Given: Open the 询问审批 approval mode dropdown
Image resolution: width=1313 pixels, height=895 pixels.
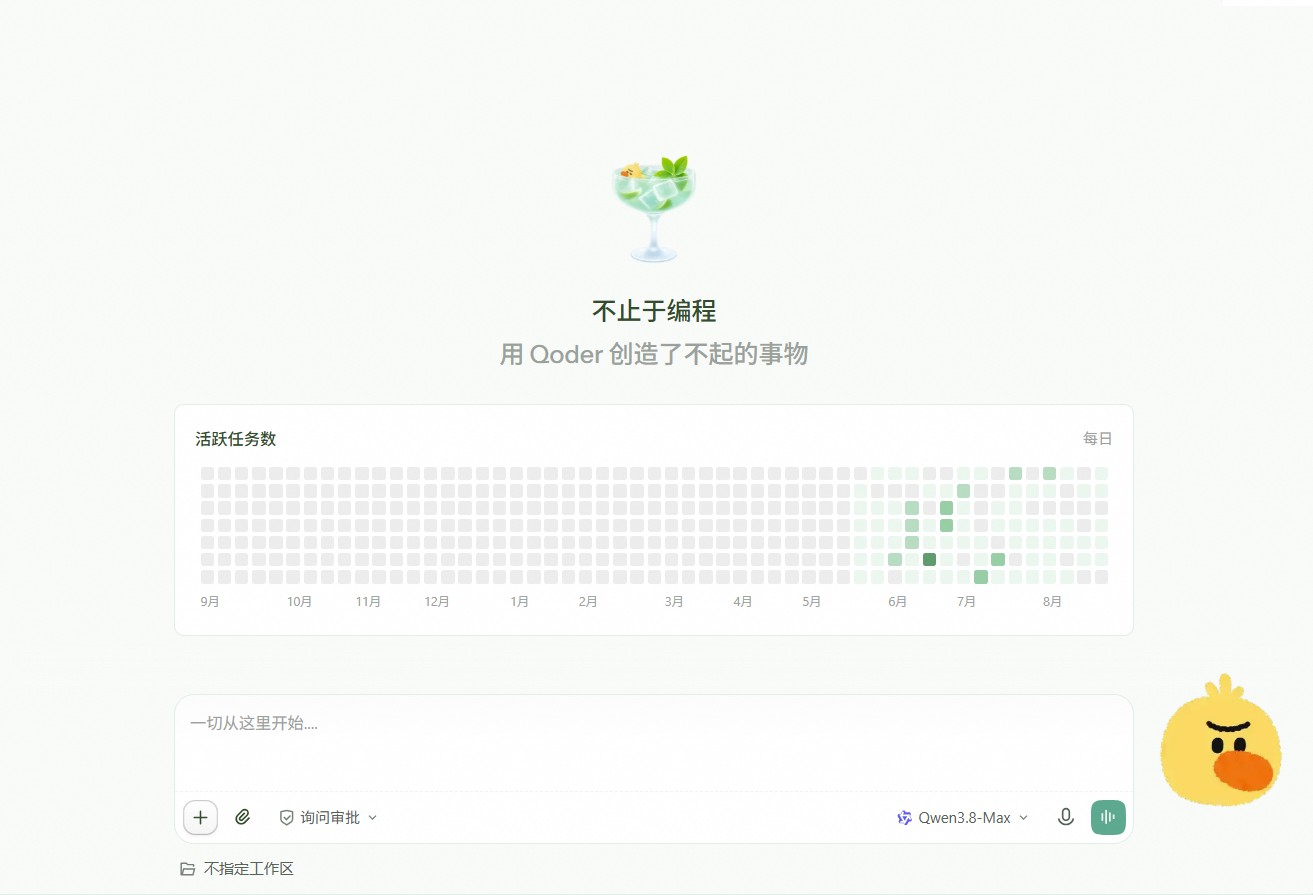Looking at the screenshot, I should pos(328,817).
